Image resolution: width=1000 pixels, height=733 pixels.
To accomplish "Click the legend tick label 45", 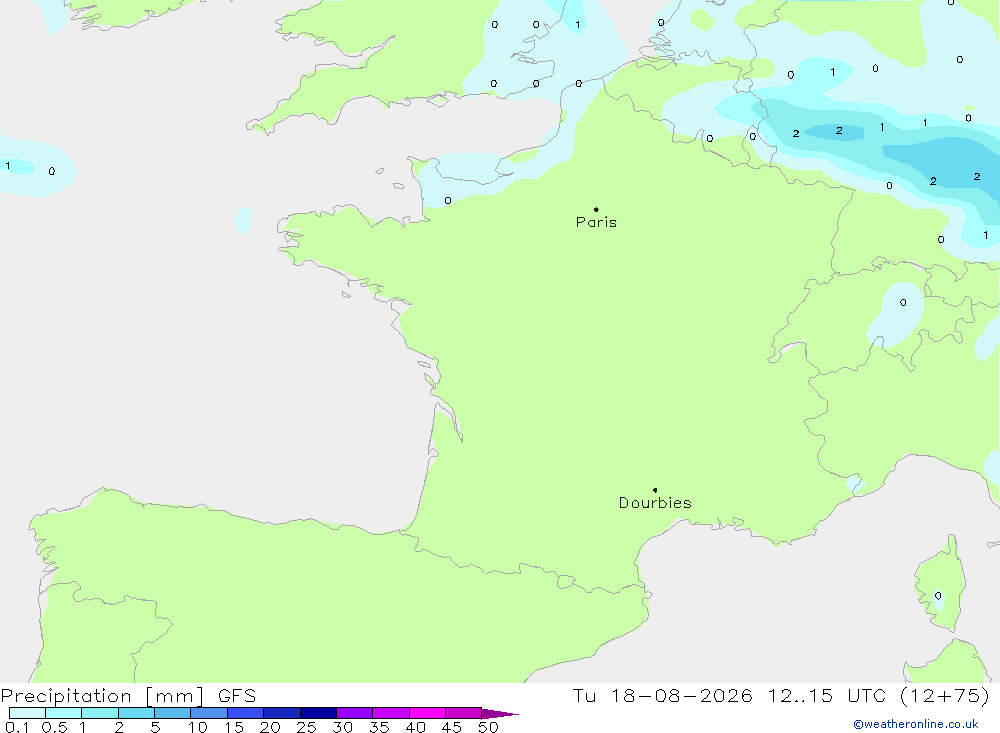I will point(452,727).
